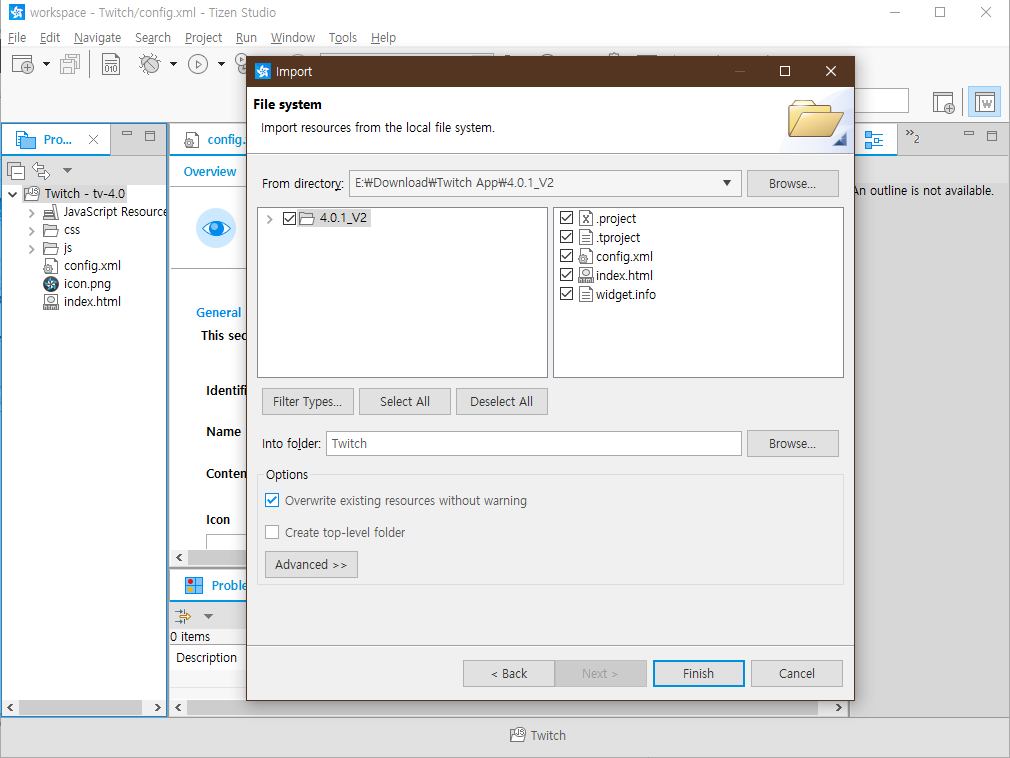Open the New project dropdown arrow

coord(46,64)
